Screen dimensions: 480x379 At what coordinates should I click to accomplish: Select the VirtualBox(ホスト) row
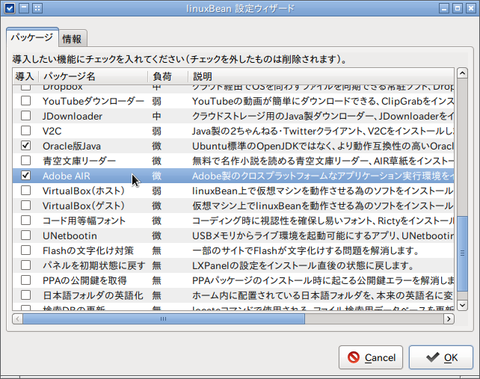[x=233, y=191]
